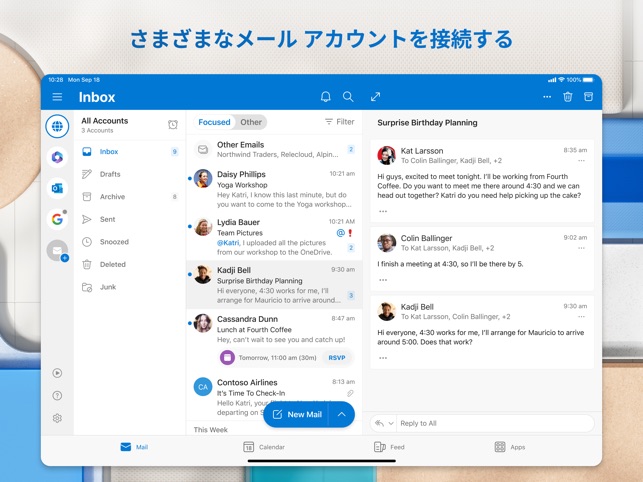Switch to the Feed tab
This screenshot has width=643, height=482.
tap(389, 447)
